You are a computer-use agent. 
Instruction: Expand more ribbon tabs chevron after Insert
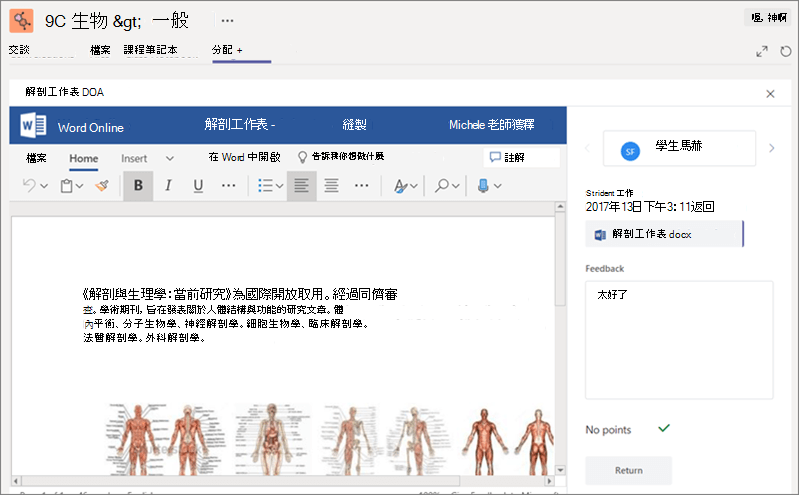click(x=170, y=159)
